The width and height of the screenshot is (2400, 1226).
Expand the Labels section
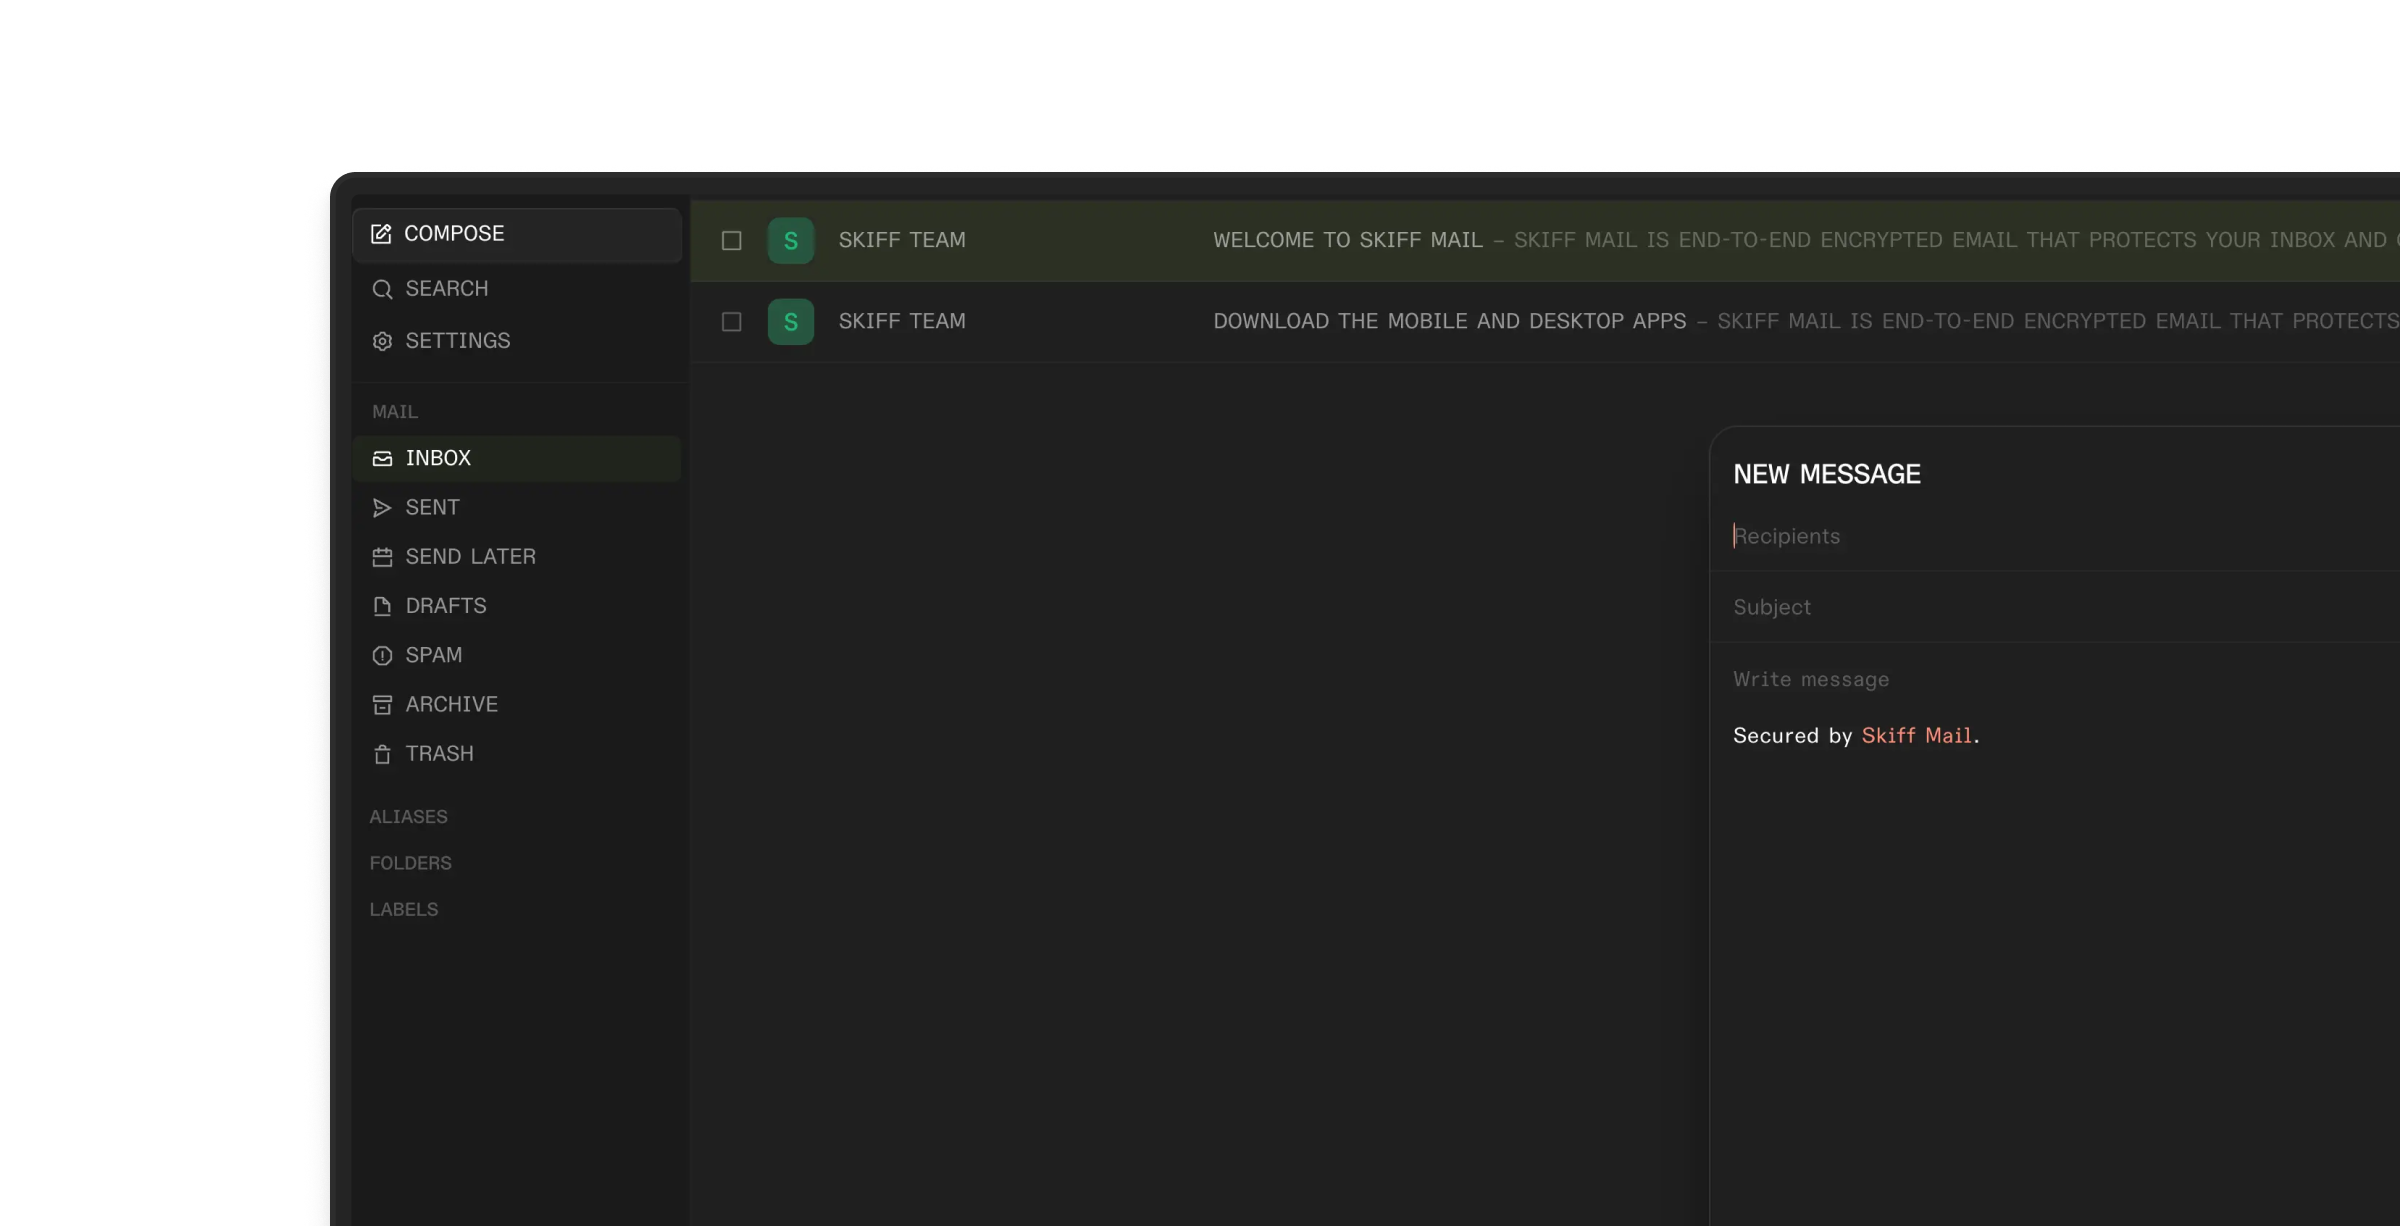pos(404,909)
